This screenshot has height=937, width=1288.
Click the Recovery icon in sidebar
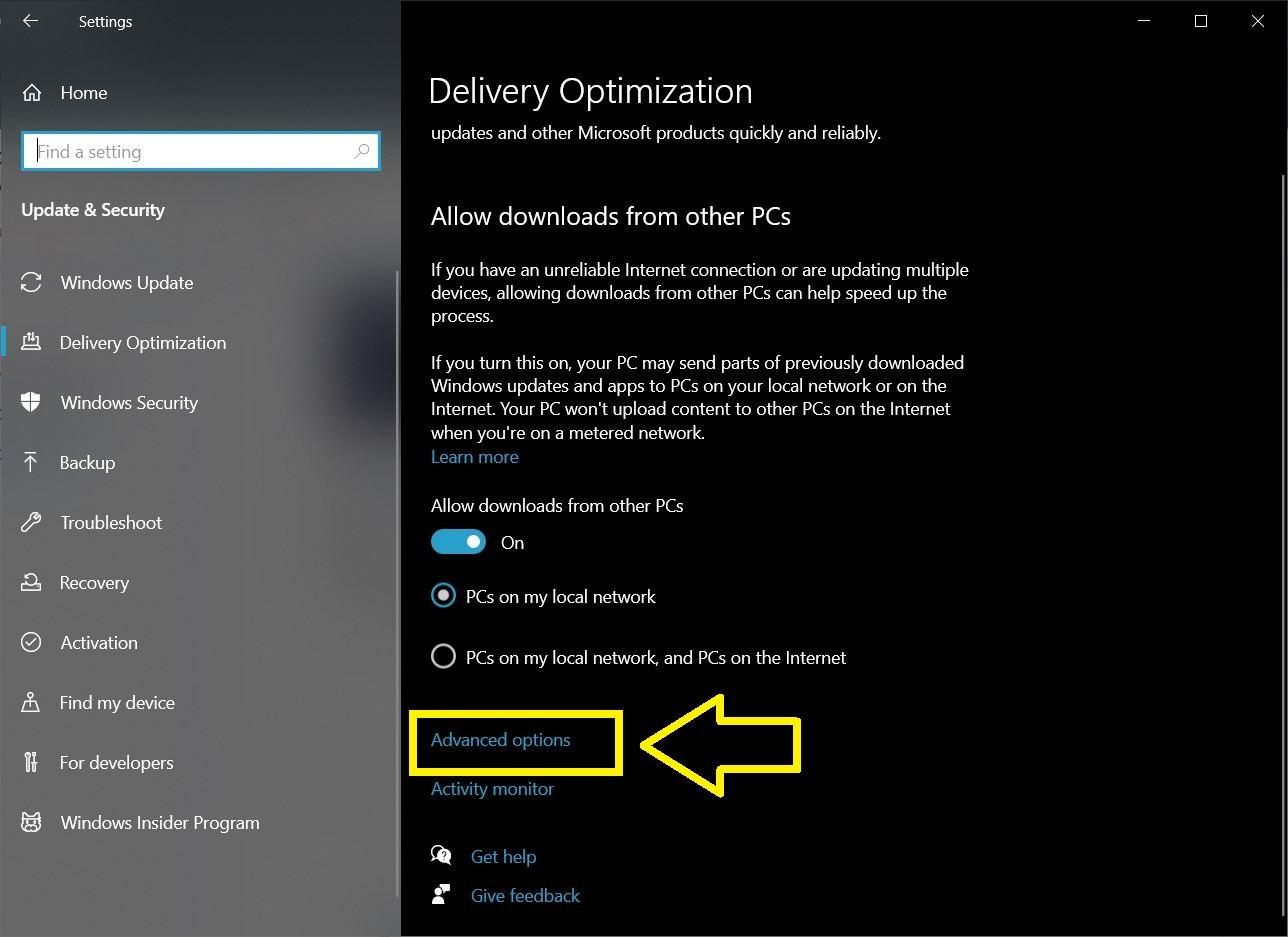[31, 582]
